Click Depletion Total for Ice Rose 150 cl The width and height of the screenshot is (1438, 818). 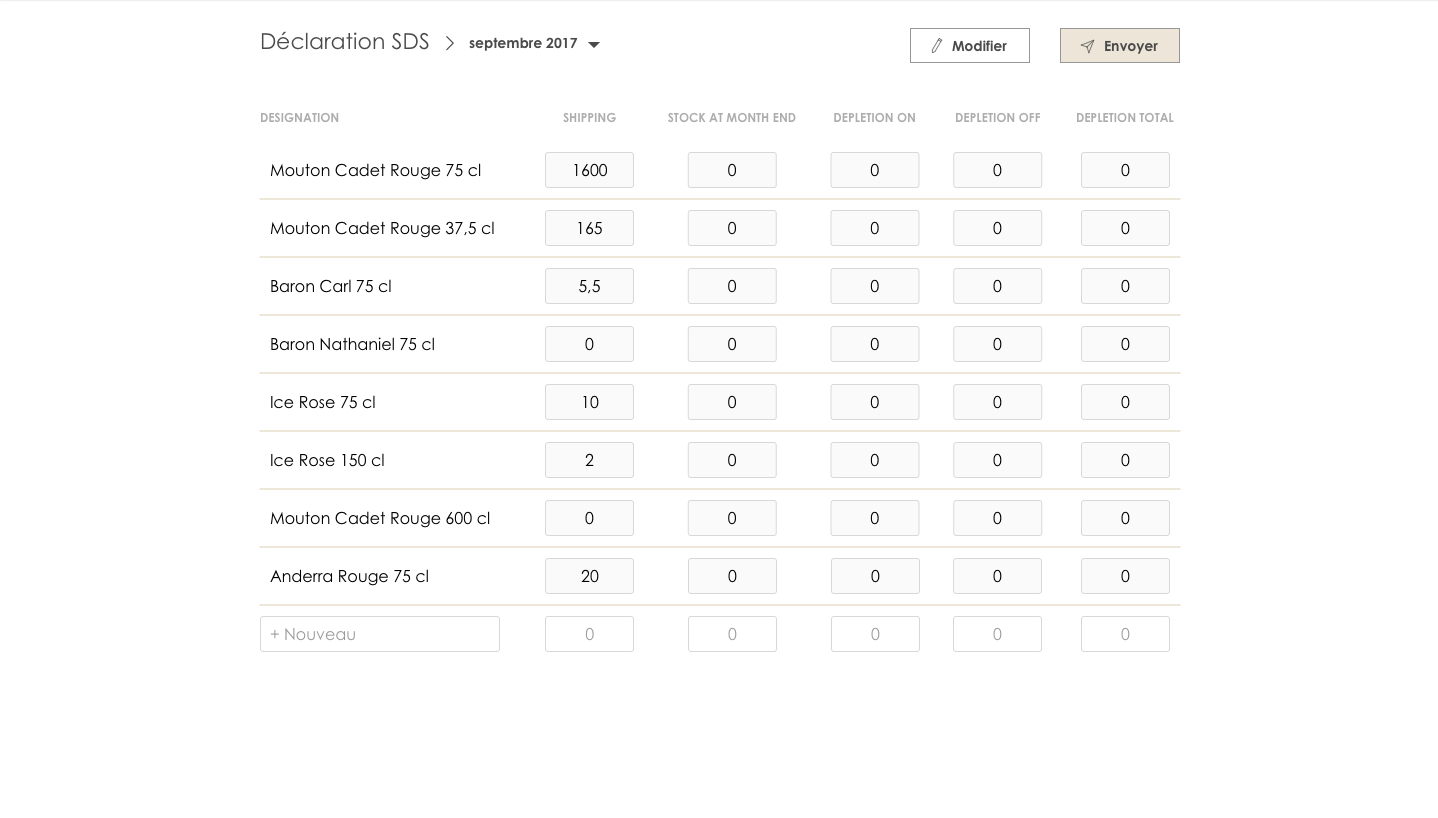(1125, 460)
